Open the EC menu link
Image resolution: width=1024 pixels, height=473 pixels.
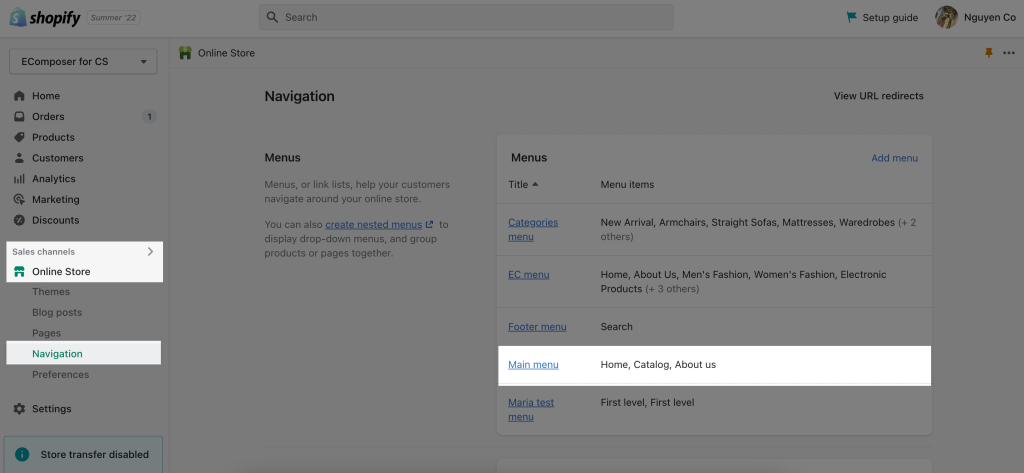[x=528, y=275]
